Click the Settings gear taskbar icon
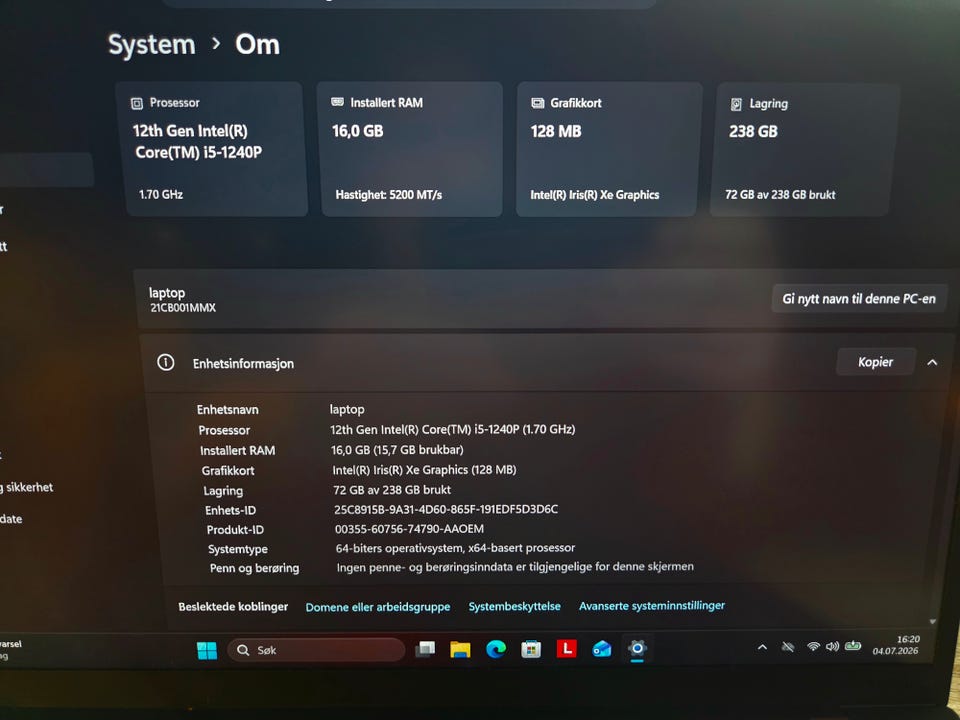The image size is (960, 720). point(637,648)
